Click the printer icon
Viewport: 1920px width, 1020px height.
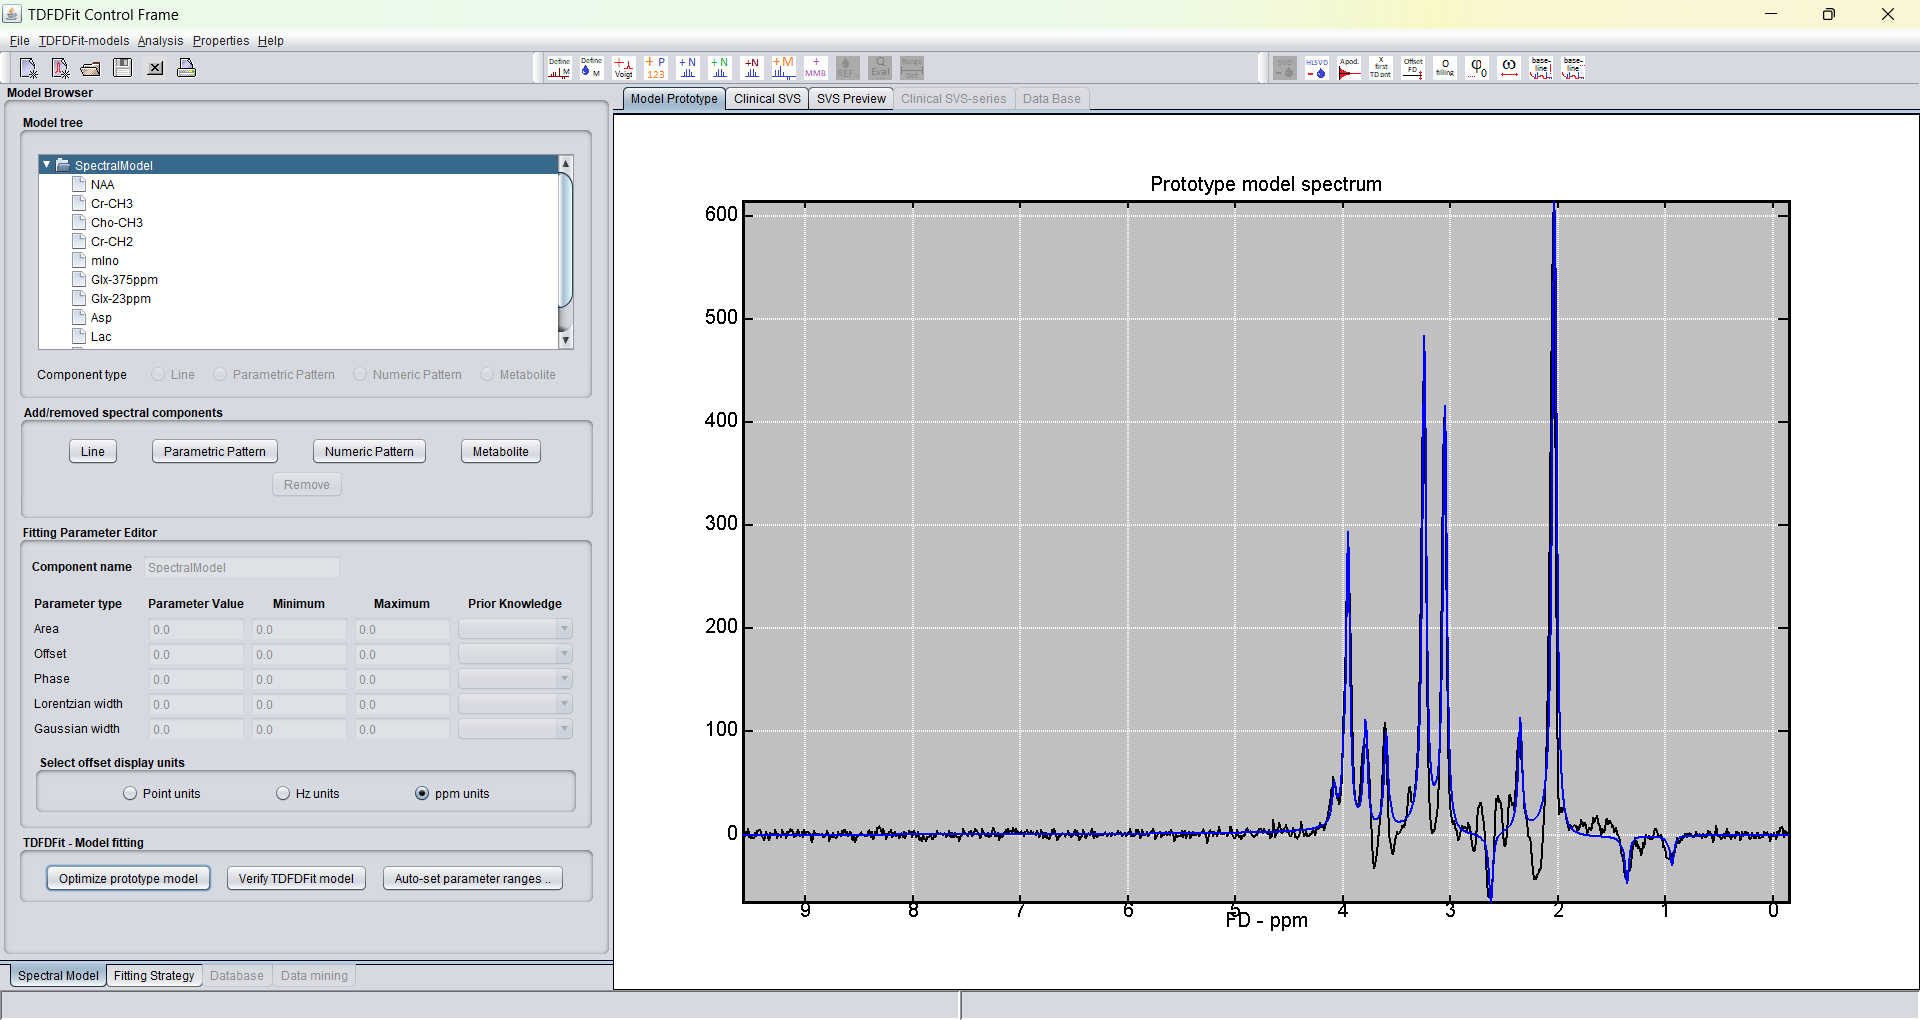coord(186,68)
